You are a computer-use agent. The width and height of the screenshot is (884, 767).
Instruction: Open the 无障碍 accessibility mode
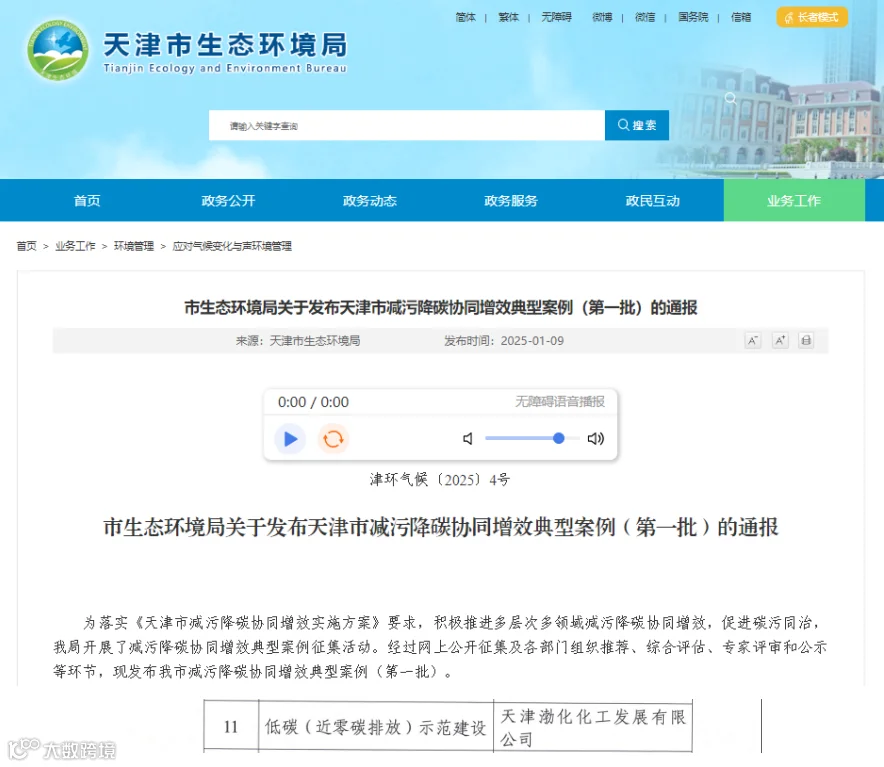coord(556,17)
